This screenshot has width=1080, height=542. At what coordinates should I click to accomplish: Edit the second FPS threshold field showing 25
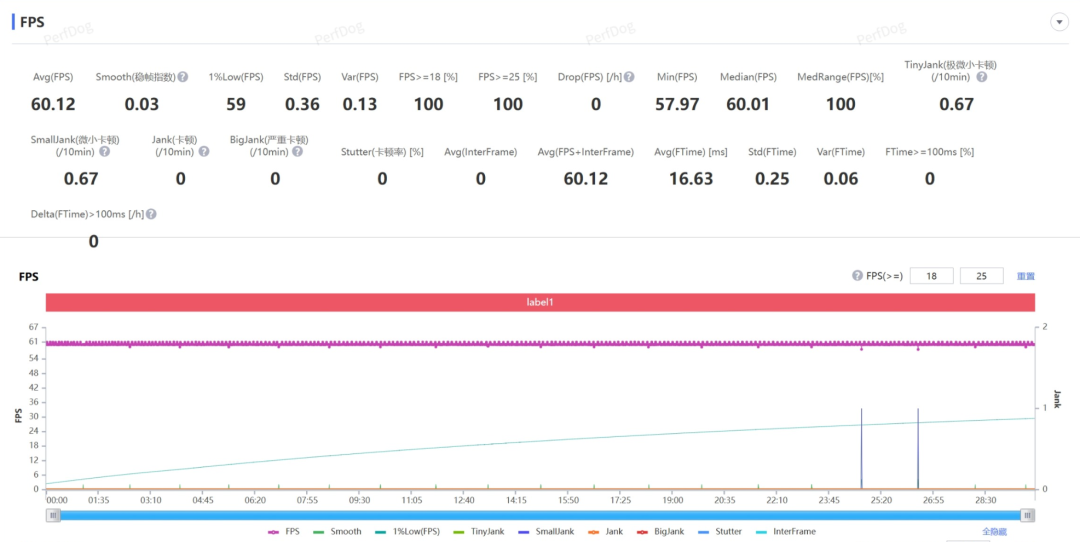click(x=982, y=276)
